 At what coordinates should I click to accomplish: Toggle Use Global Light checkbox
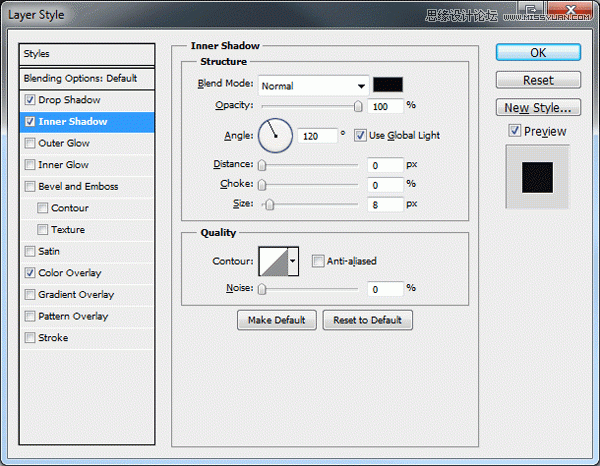[x=361, y=135]
